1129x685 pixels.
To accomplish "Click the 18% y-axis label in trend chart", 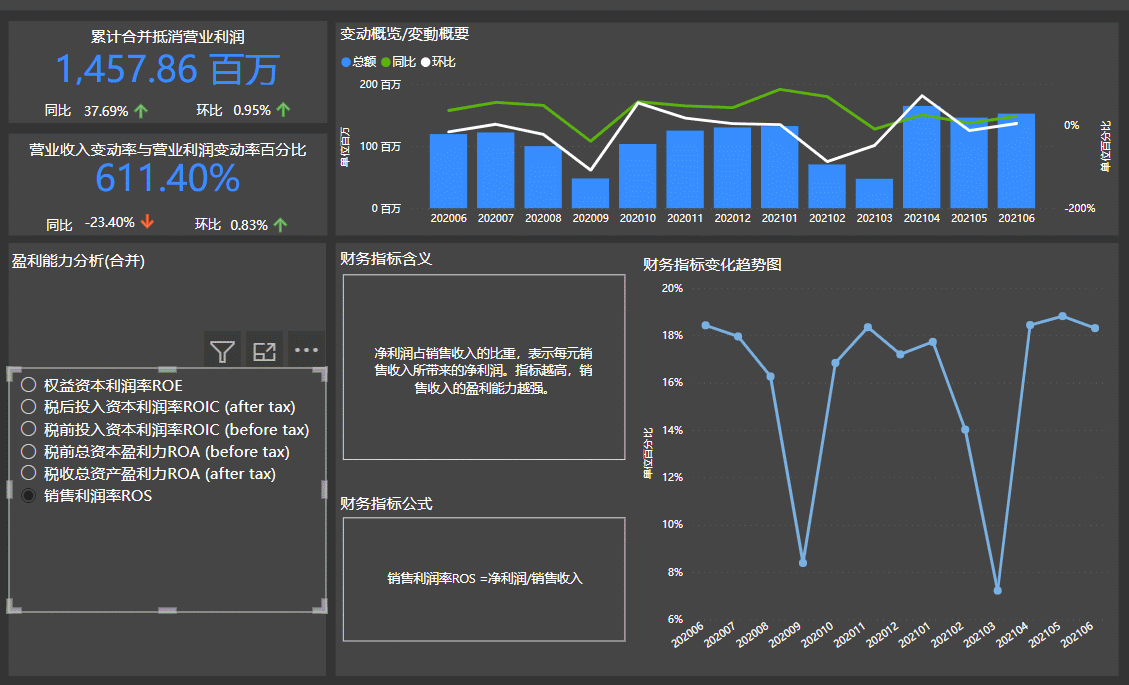I will coord(673,335).
